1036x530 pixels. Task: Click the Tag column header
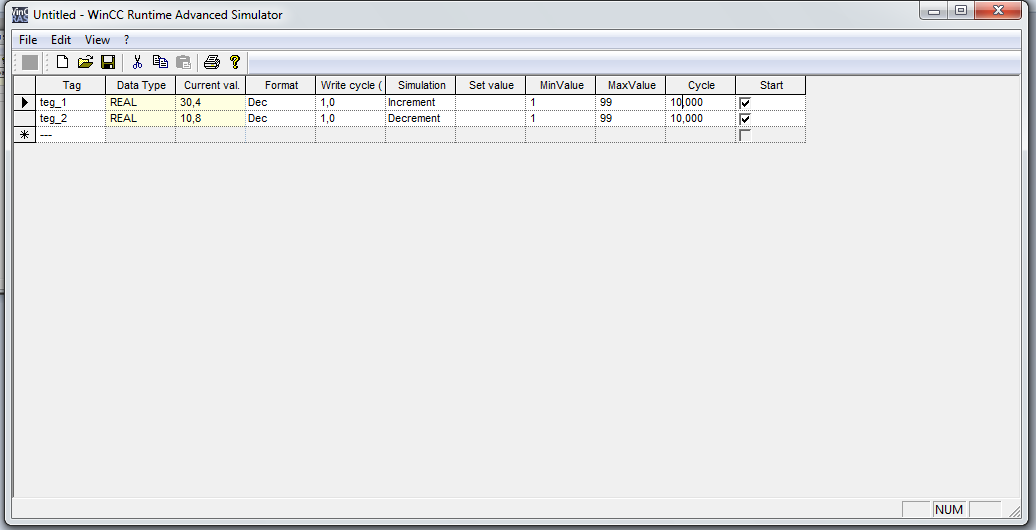click(71, 85)
